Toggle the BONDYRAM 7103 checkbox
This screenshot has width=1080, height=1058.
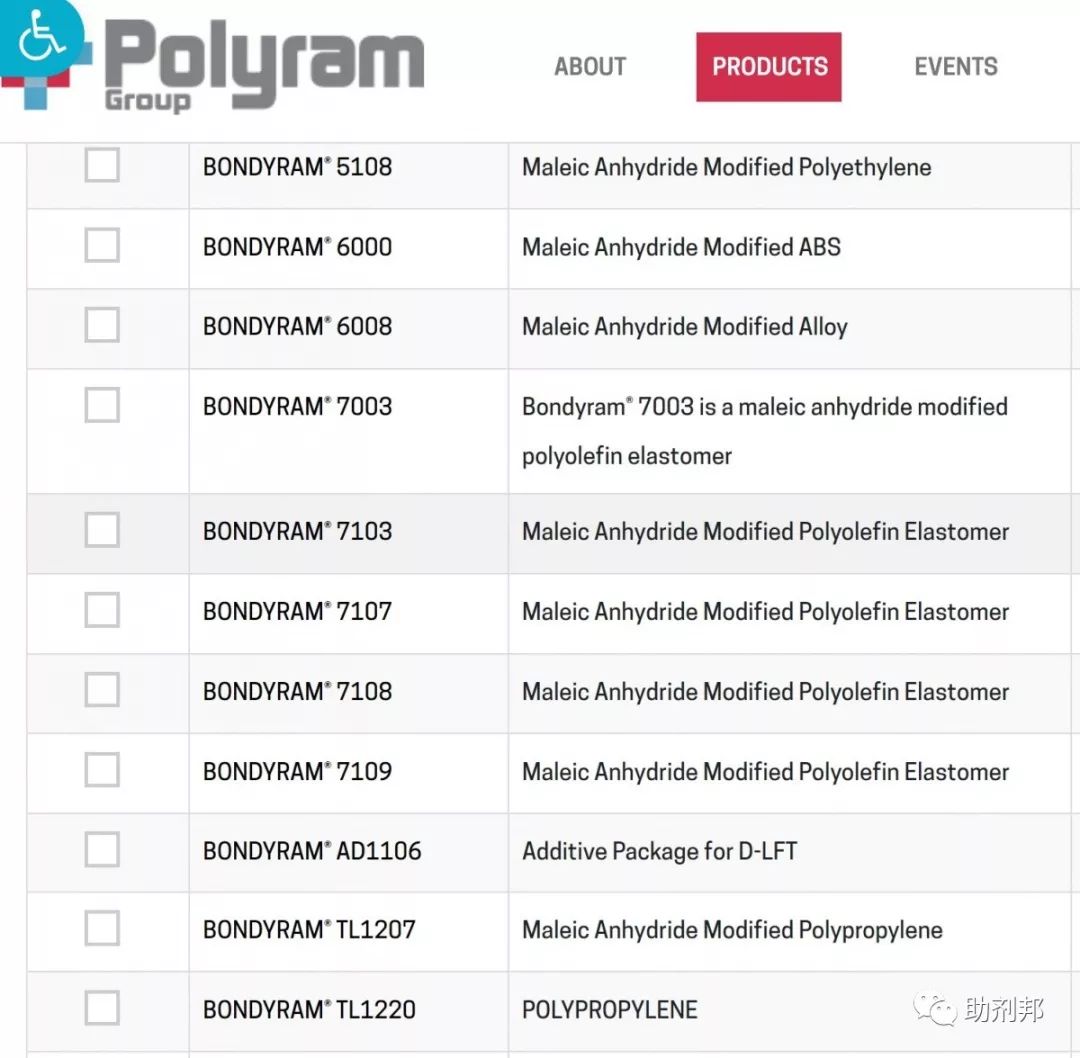point(102,530)
